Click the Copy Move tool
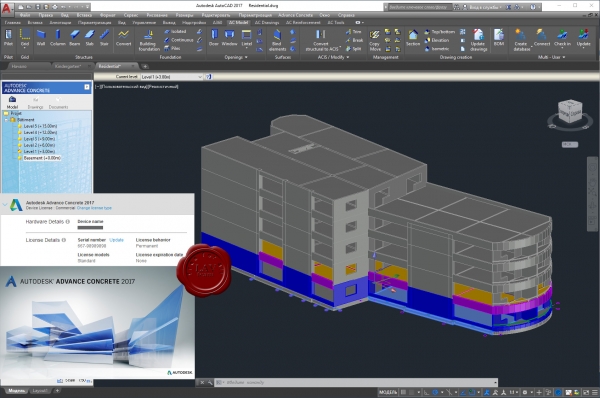The height and width of the screenshot is (398, 600). point(375,40)
